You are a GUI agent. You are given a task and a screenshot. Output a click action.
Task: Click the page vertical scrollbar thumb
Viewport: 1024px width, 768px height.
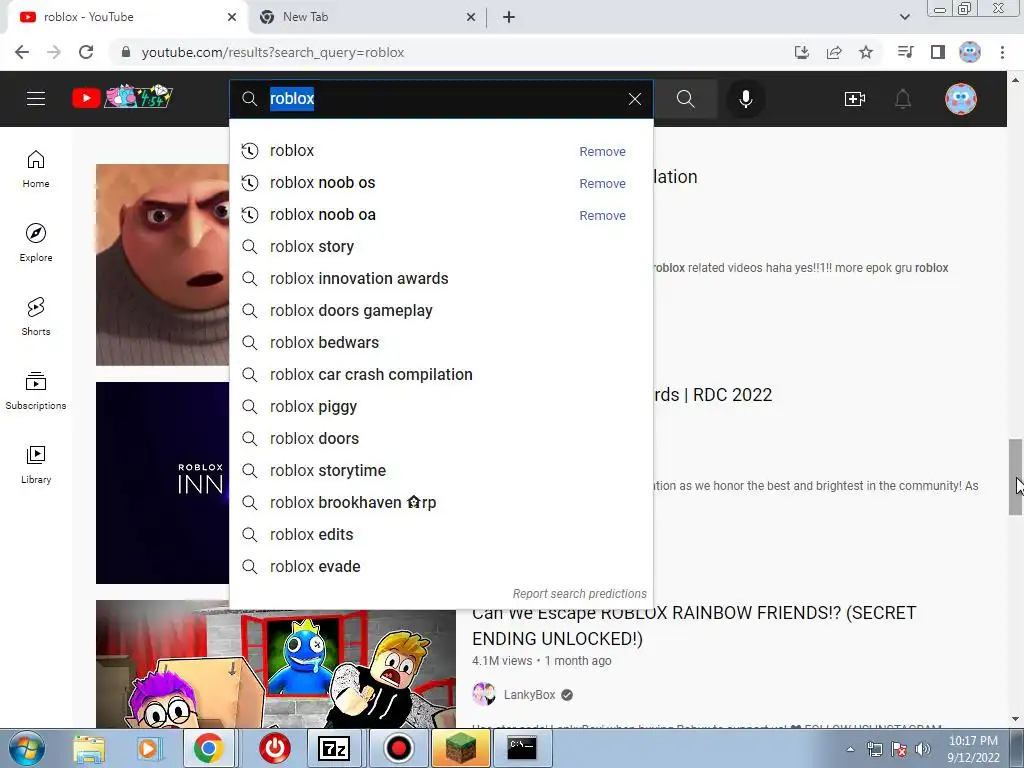(1015, 477)
